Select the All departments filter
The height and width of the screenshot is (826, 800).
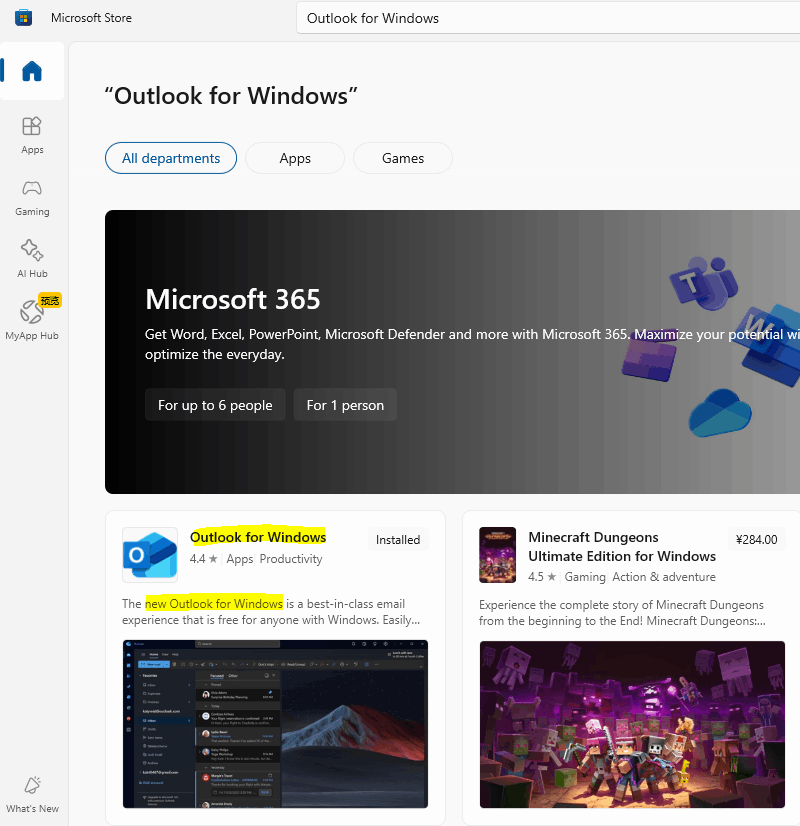pyautogui.click(x=171, y=158)
